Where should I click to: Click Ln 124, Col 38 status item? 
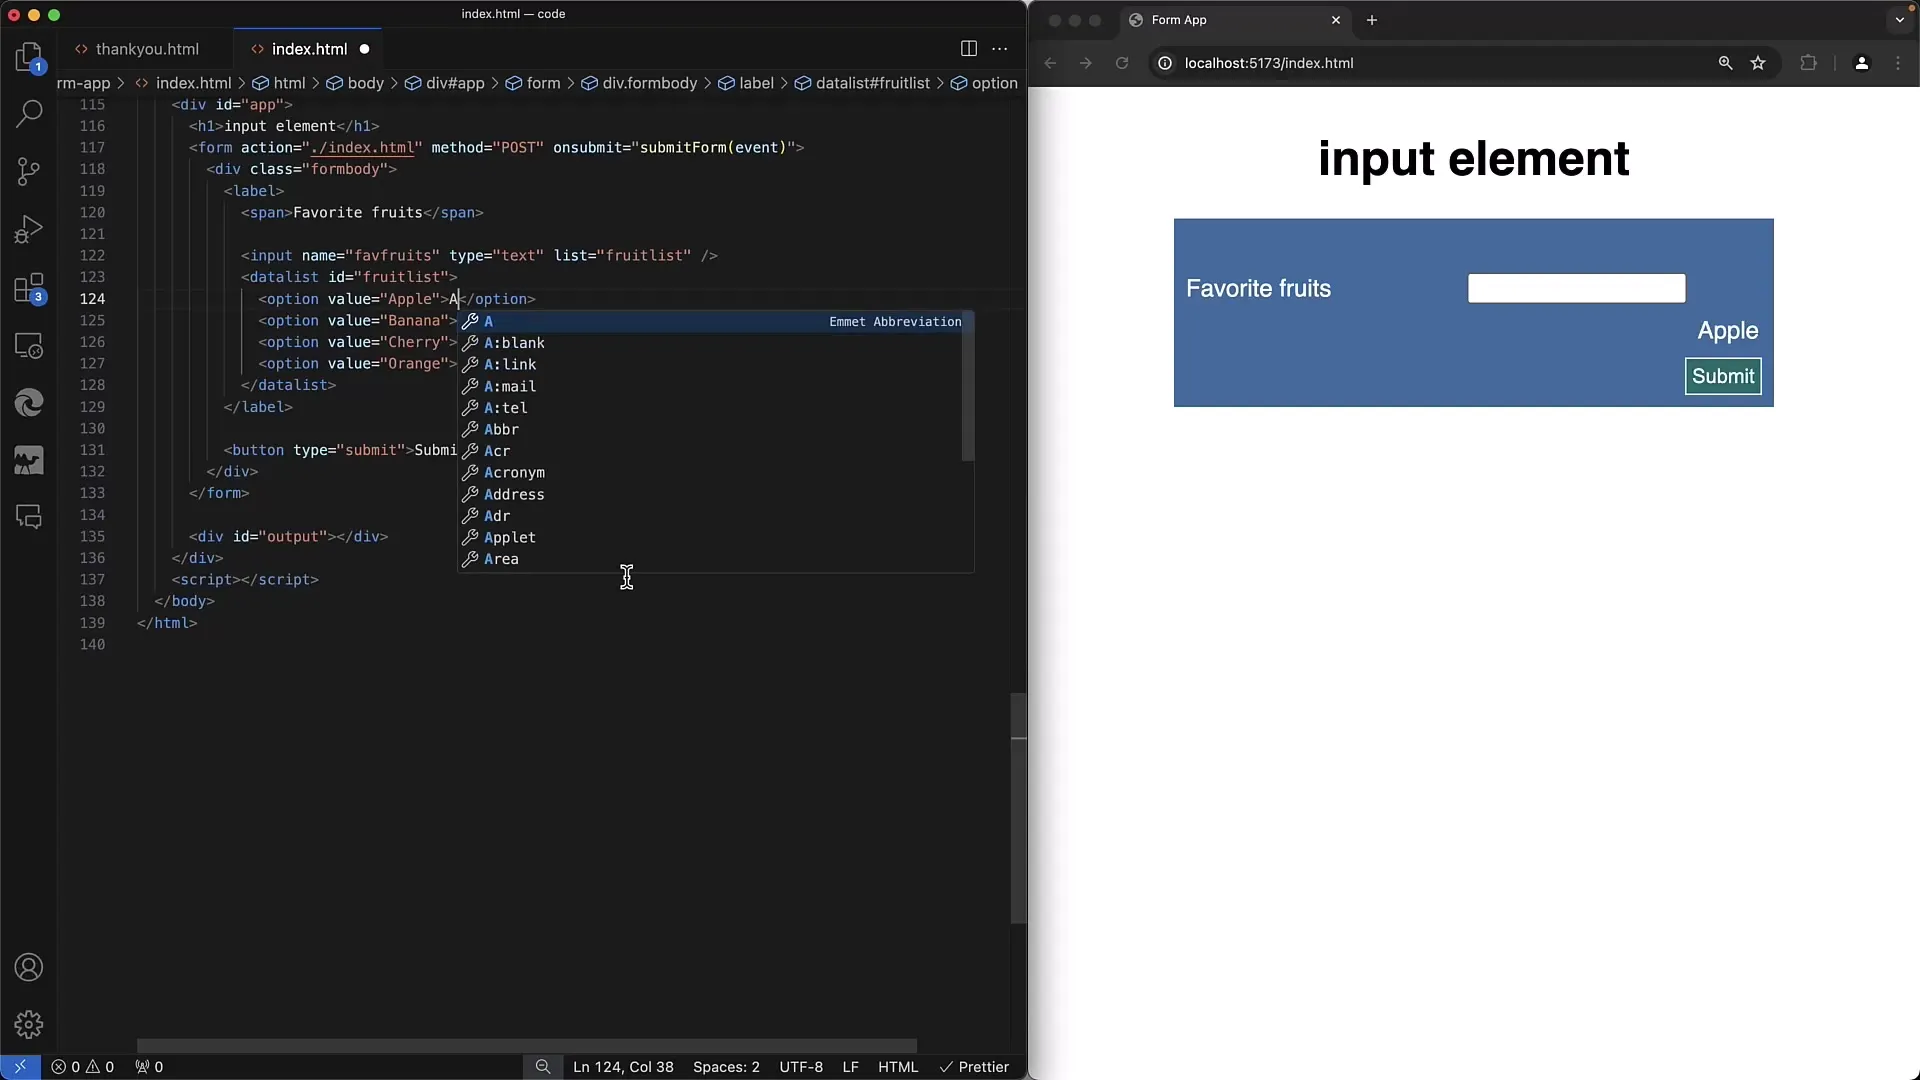click(623, 1067)
